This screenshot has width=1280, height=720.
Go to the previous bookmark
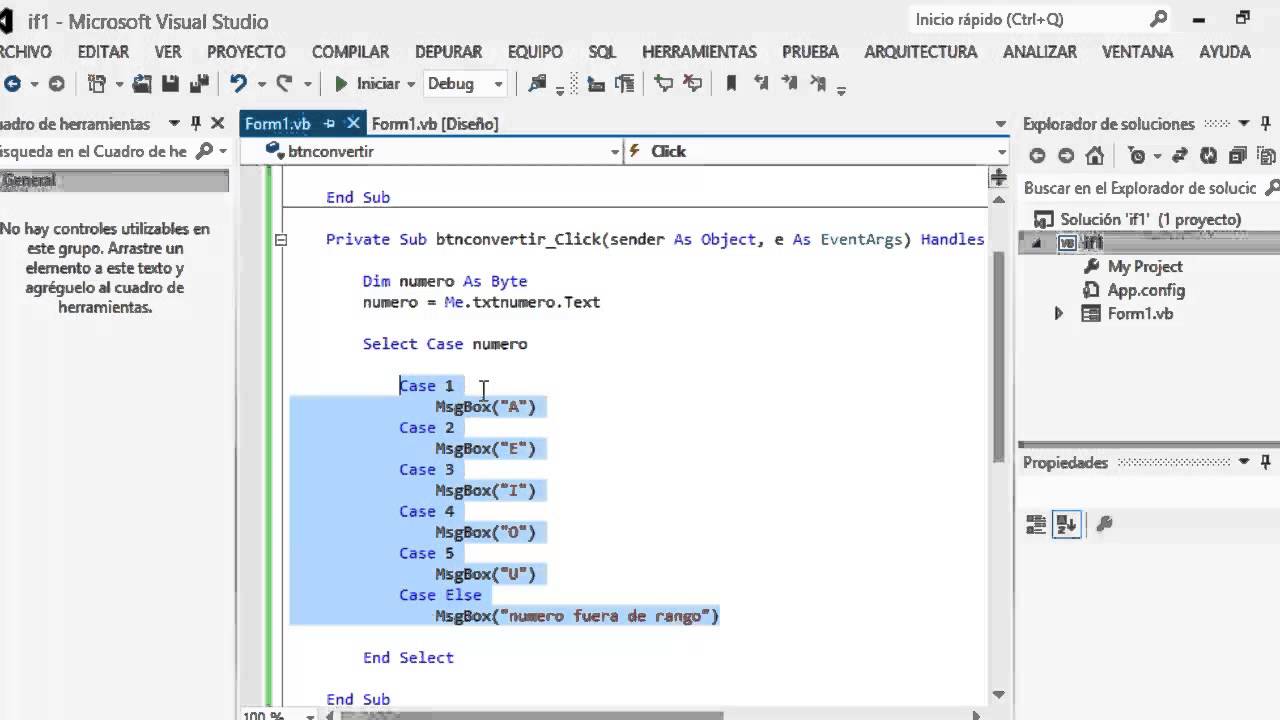[760, 84]
